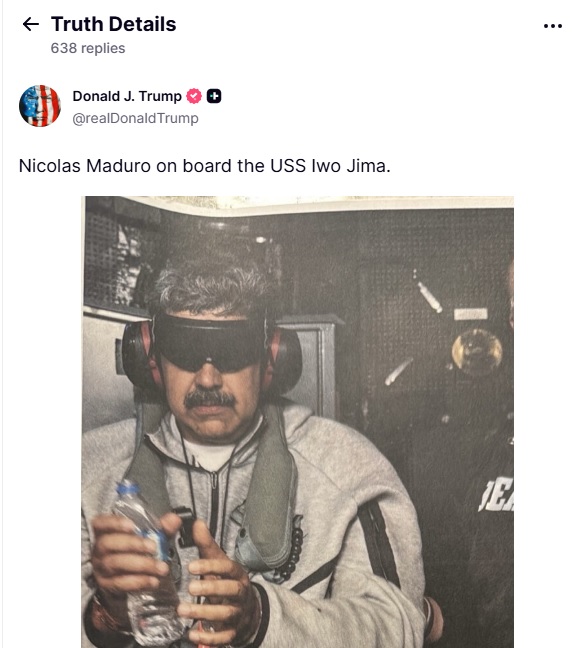Click the post caption text line

pos(205,166)
